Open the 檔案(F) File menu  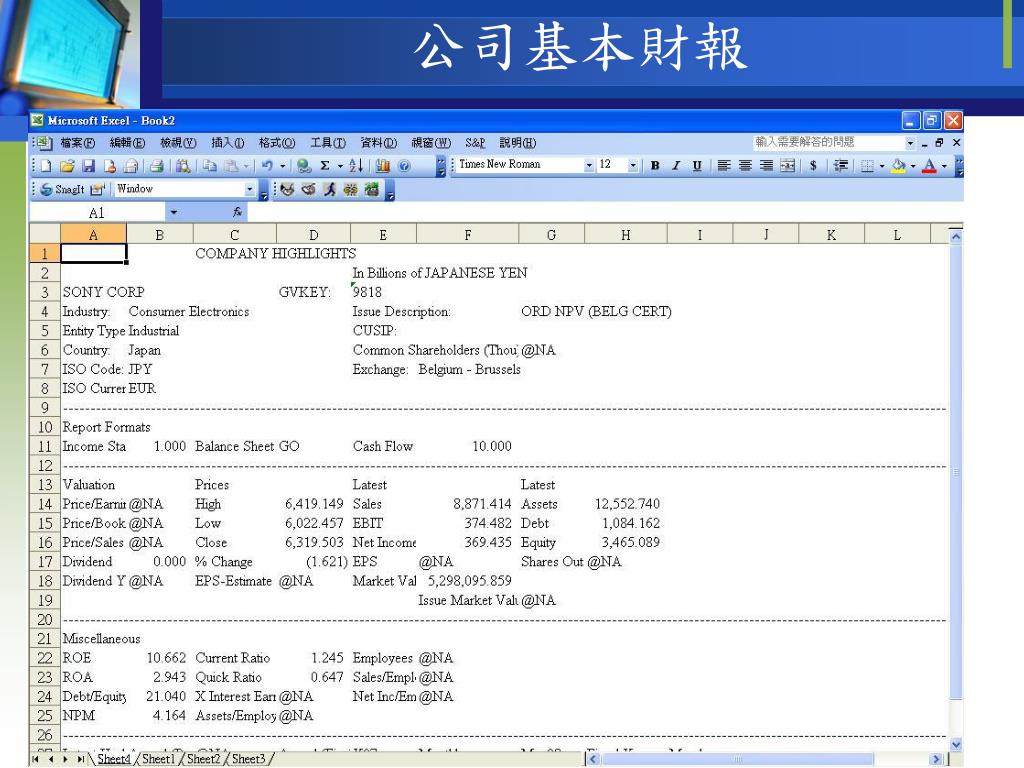[77, 143]
